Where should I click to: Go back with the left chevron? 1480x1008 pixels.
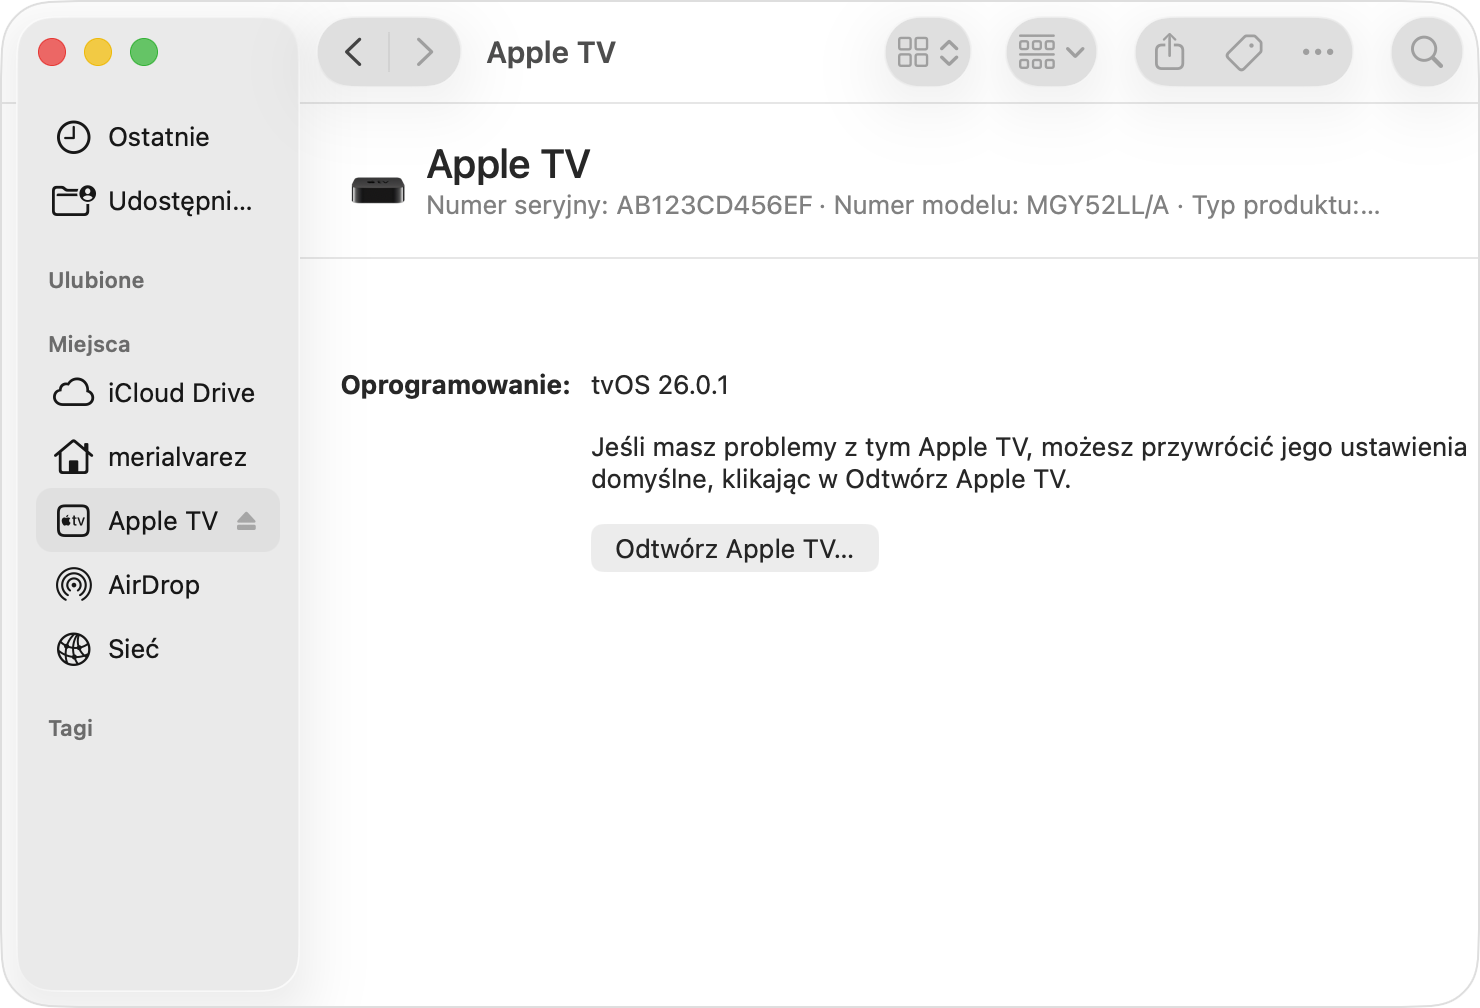pyautogui.click(x=354, y=52)
